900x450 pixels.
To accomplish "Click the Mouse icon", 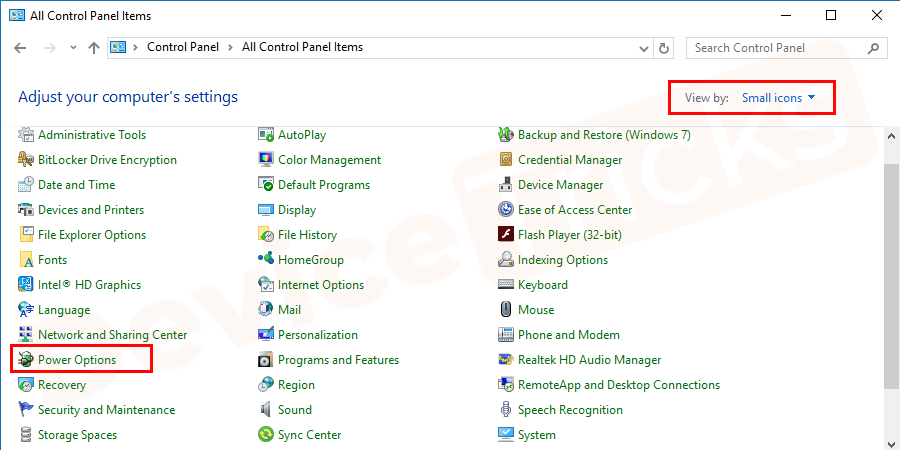I will point(506,310).
